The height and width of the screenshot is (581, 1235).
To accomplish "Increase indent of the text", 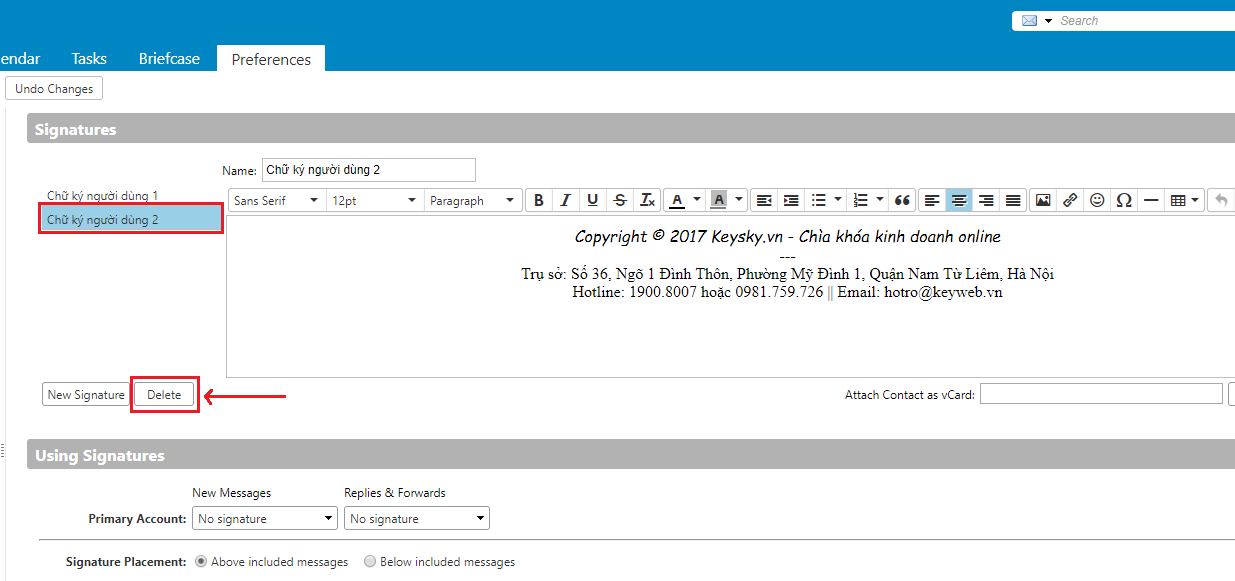I will [791, 200].
